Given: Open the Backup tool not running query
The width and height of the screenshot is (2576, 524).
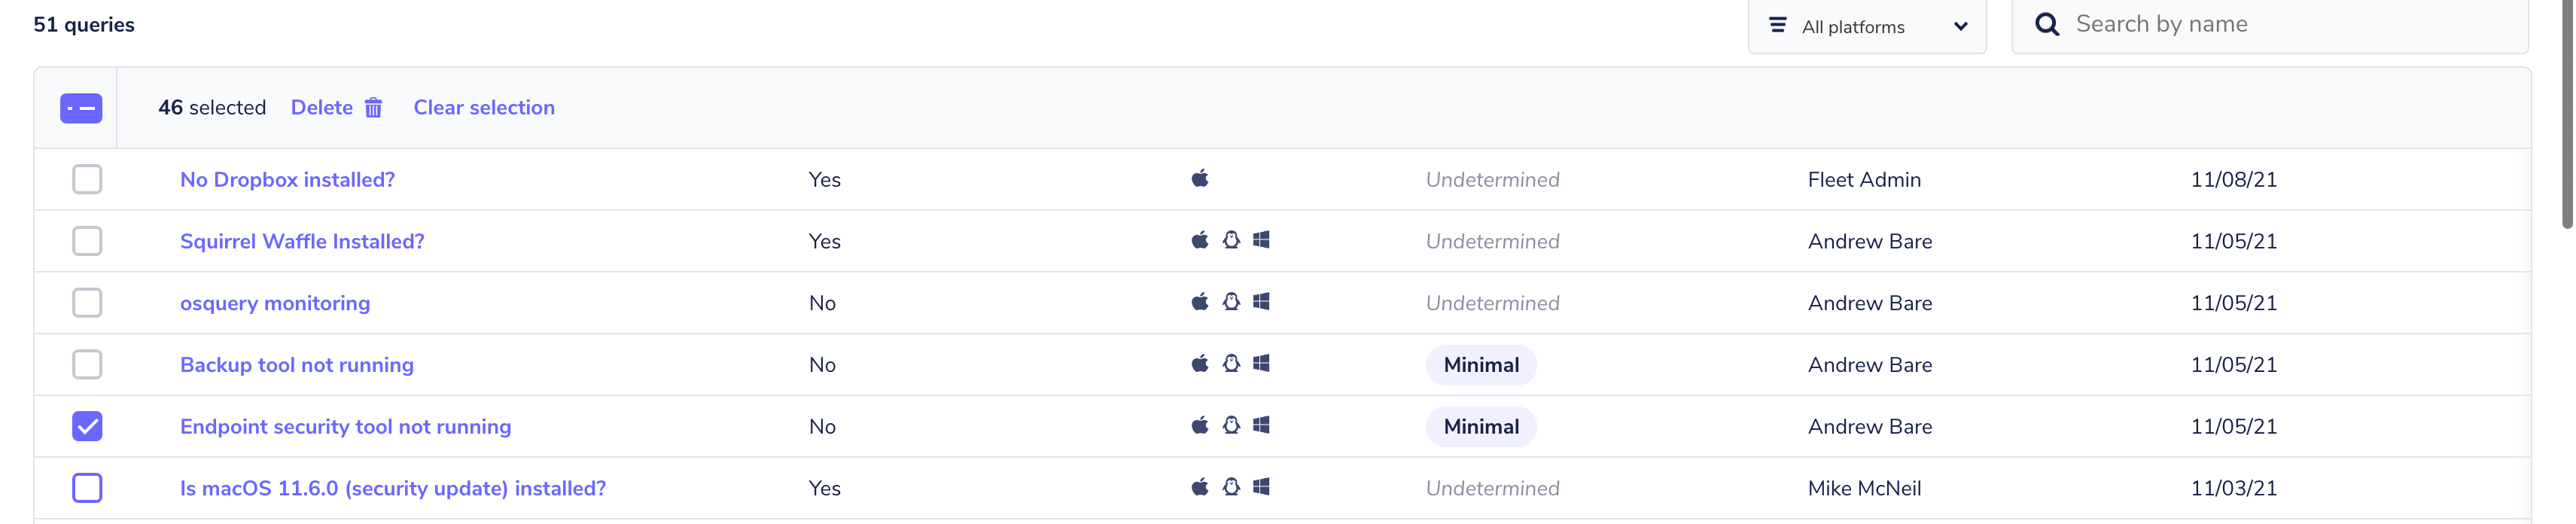Looking at the screenshot, I should coord(296,364).
